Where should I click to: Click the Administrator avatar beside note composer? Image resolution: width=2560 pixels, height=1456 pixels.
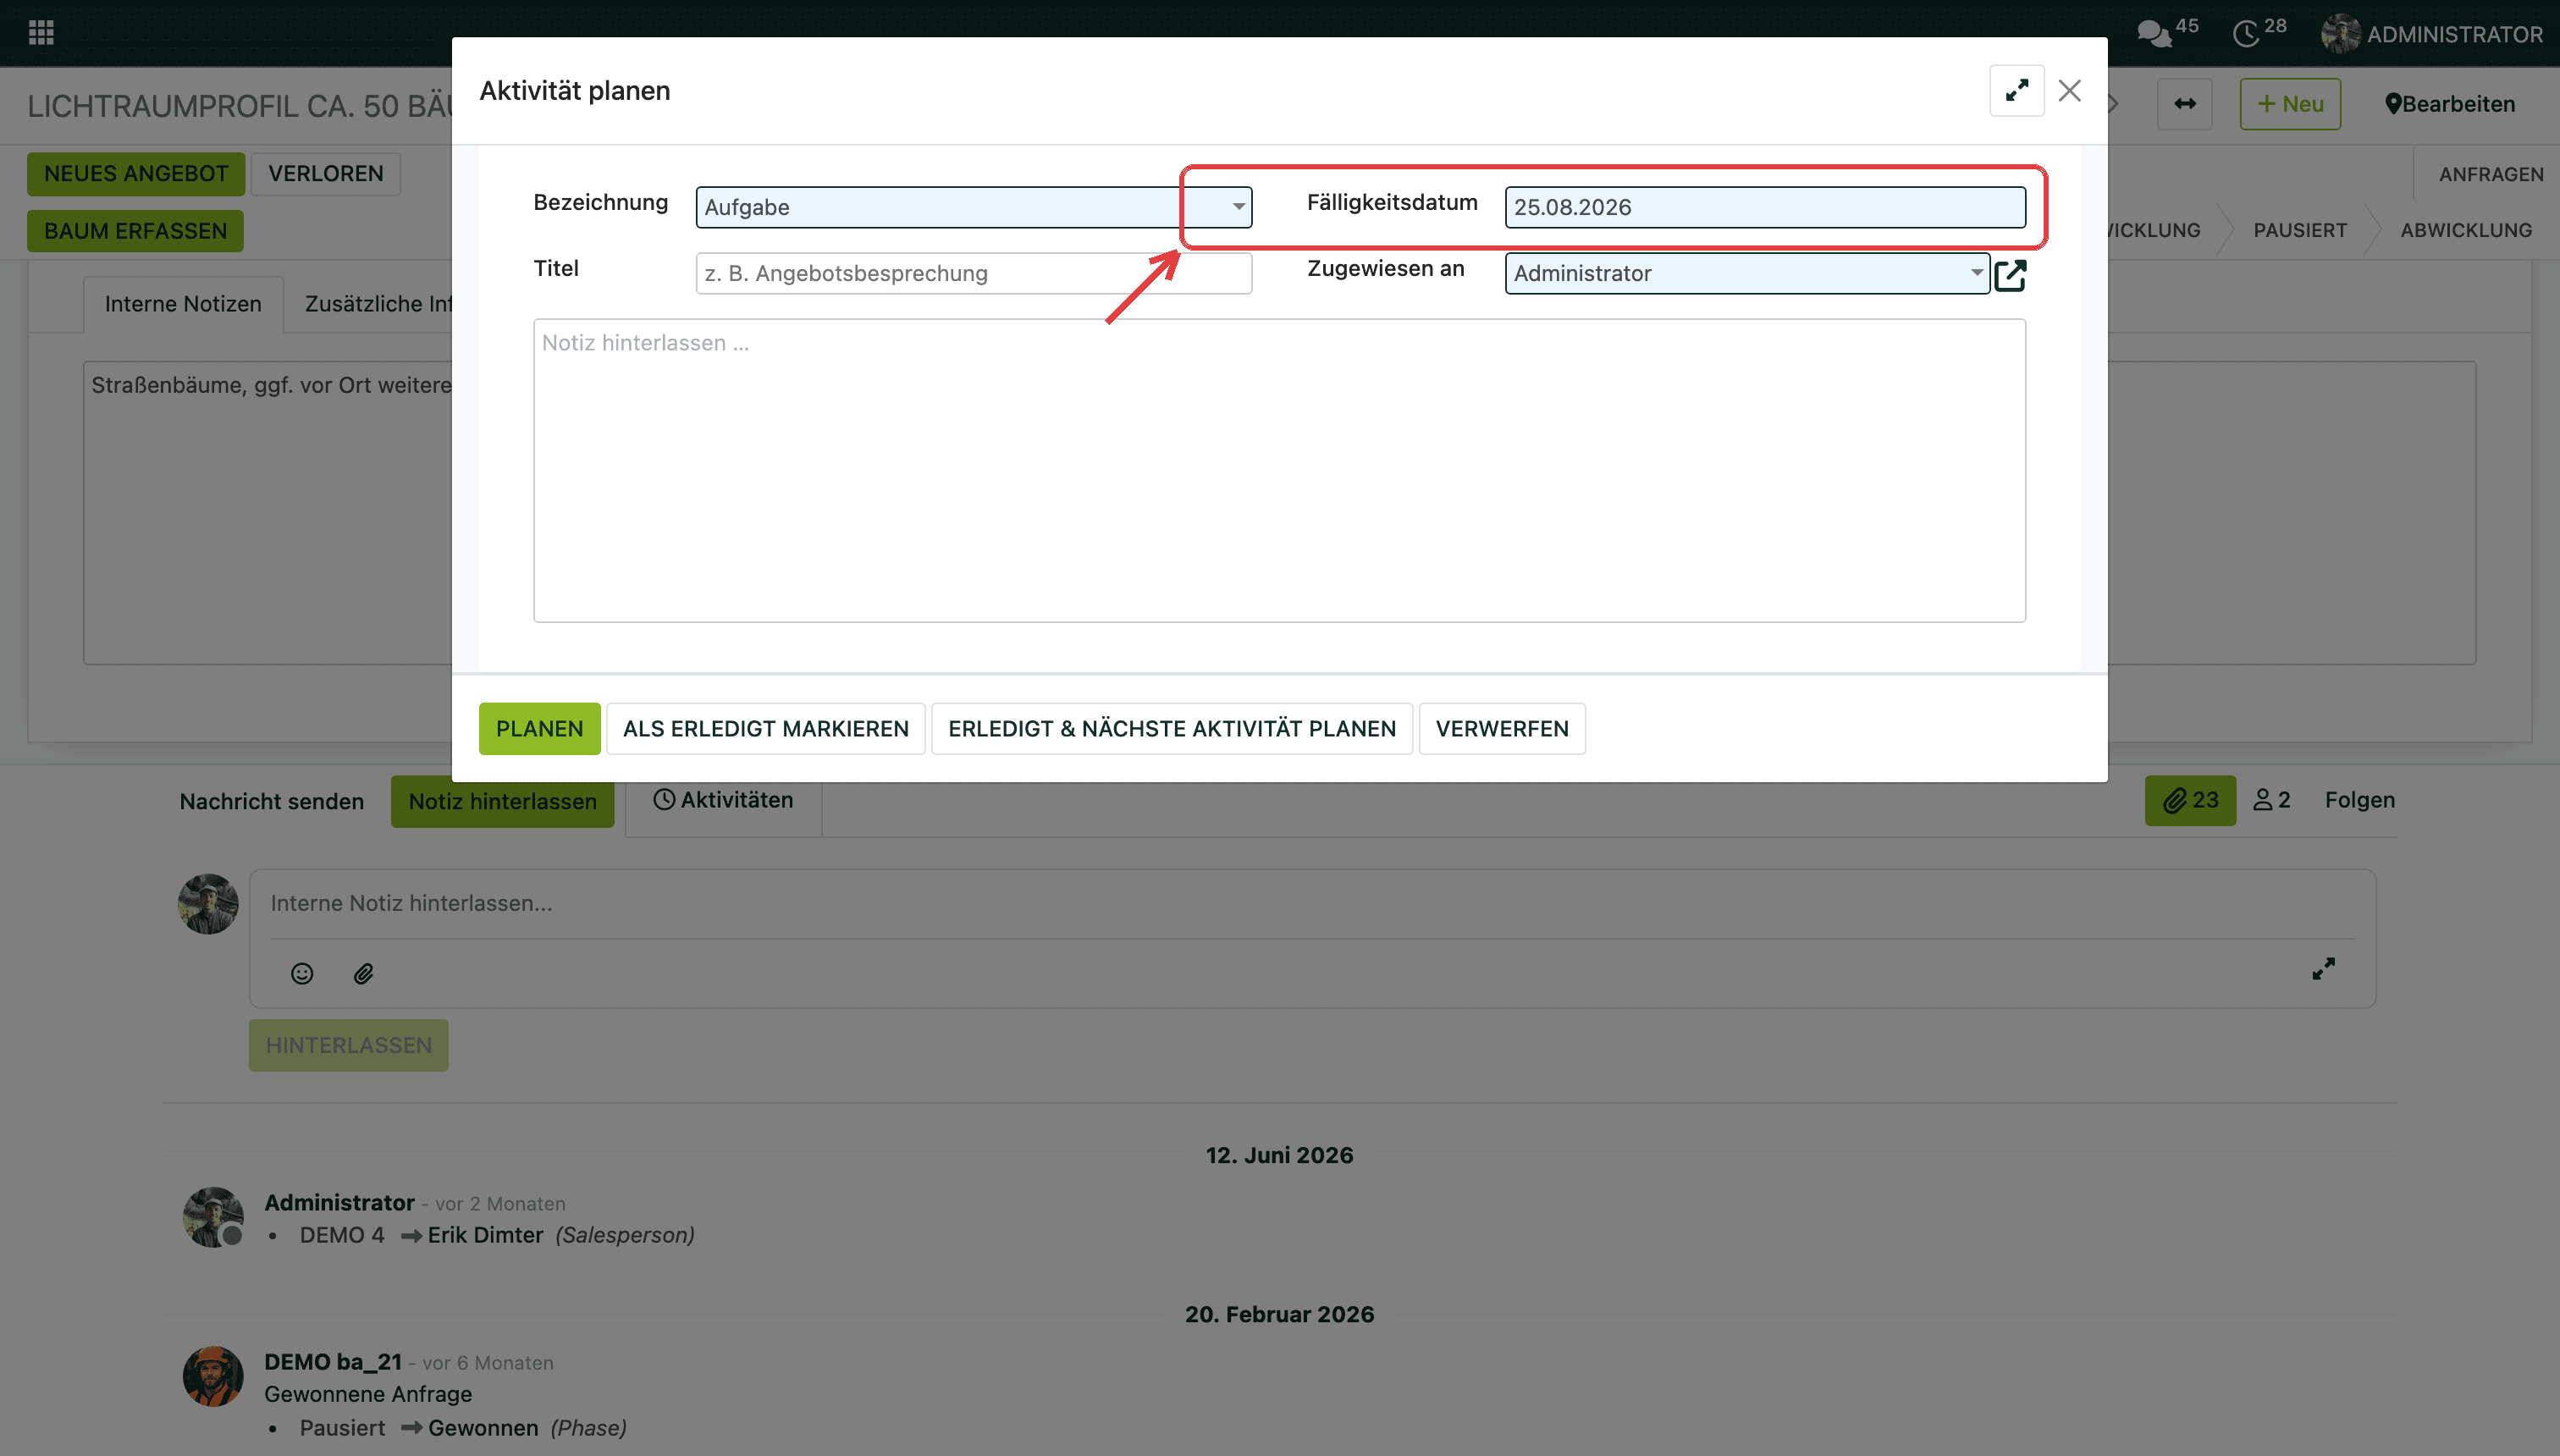(x=208, y=904)
